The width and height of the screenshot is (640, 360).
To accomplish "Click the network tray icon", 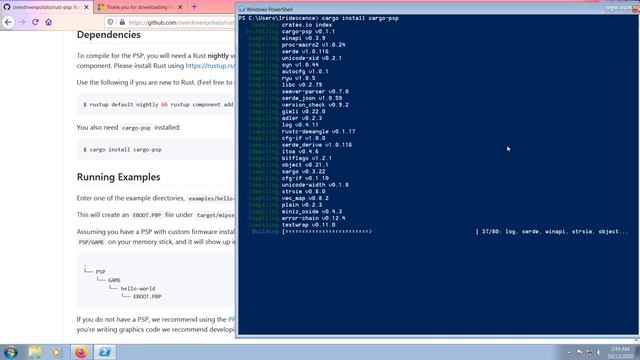I will coord(589,352).
